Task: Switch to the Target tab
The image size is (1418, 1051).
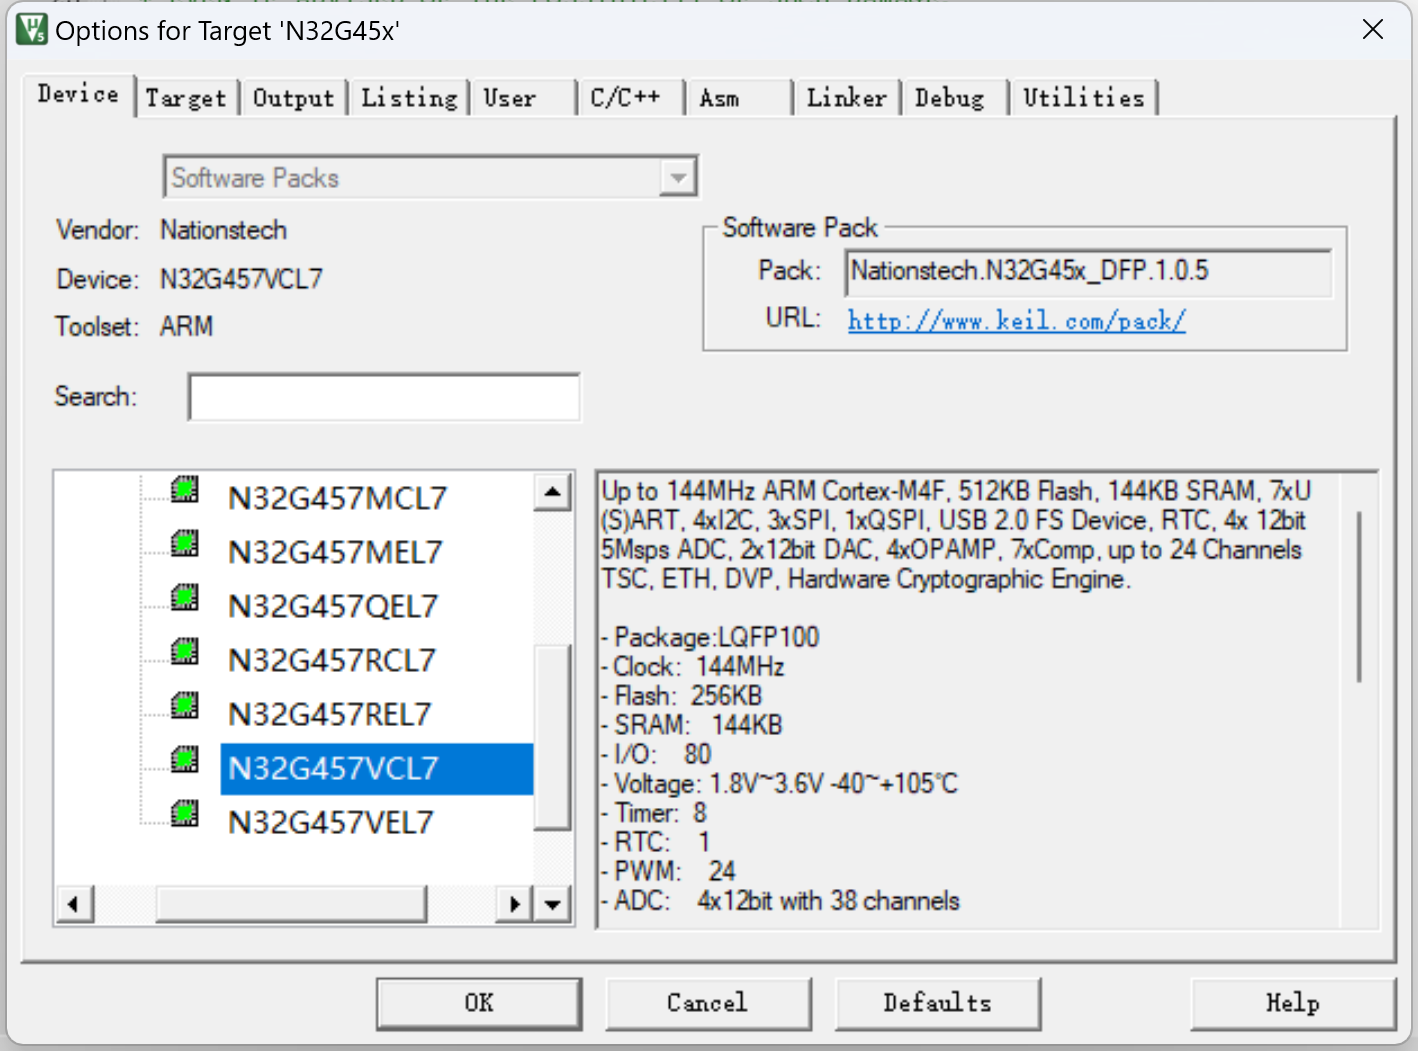Action: click(186, 98)
